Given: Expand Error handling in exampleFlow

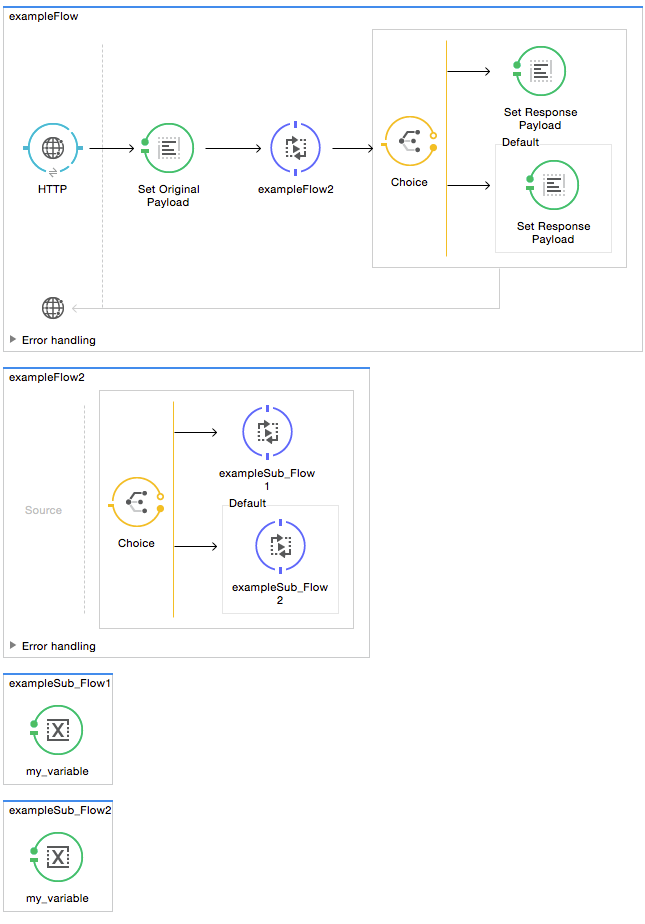Looking at the screenshot, I should [x=13, y=340].
